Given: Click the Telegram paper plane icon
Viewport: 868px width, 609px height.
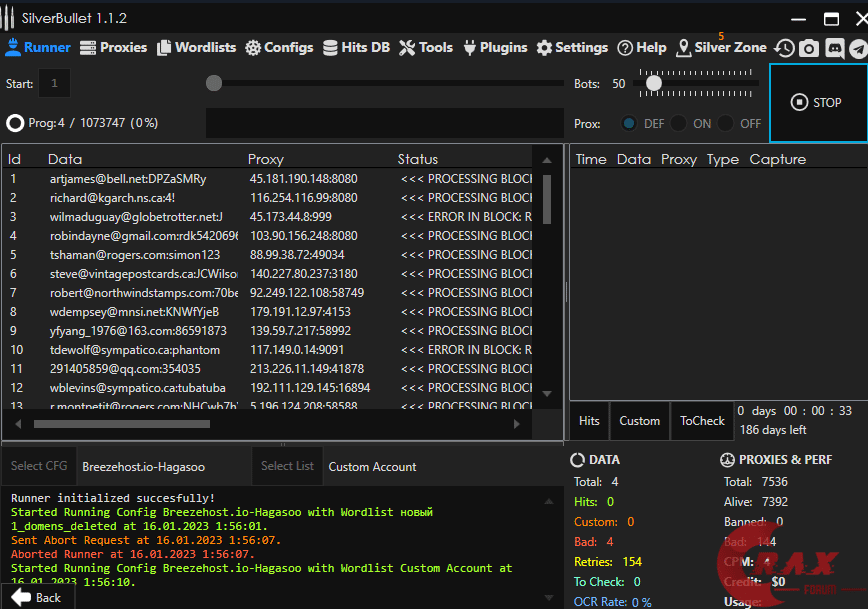Looking at the screenshot, I should (858, 48).
